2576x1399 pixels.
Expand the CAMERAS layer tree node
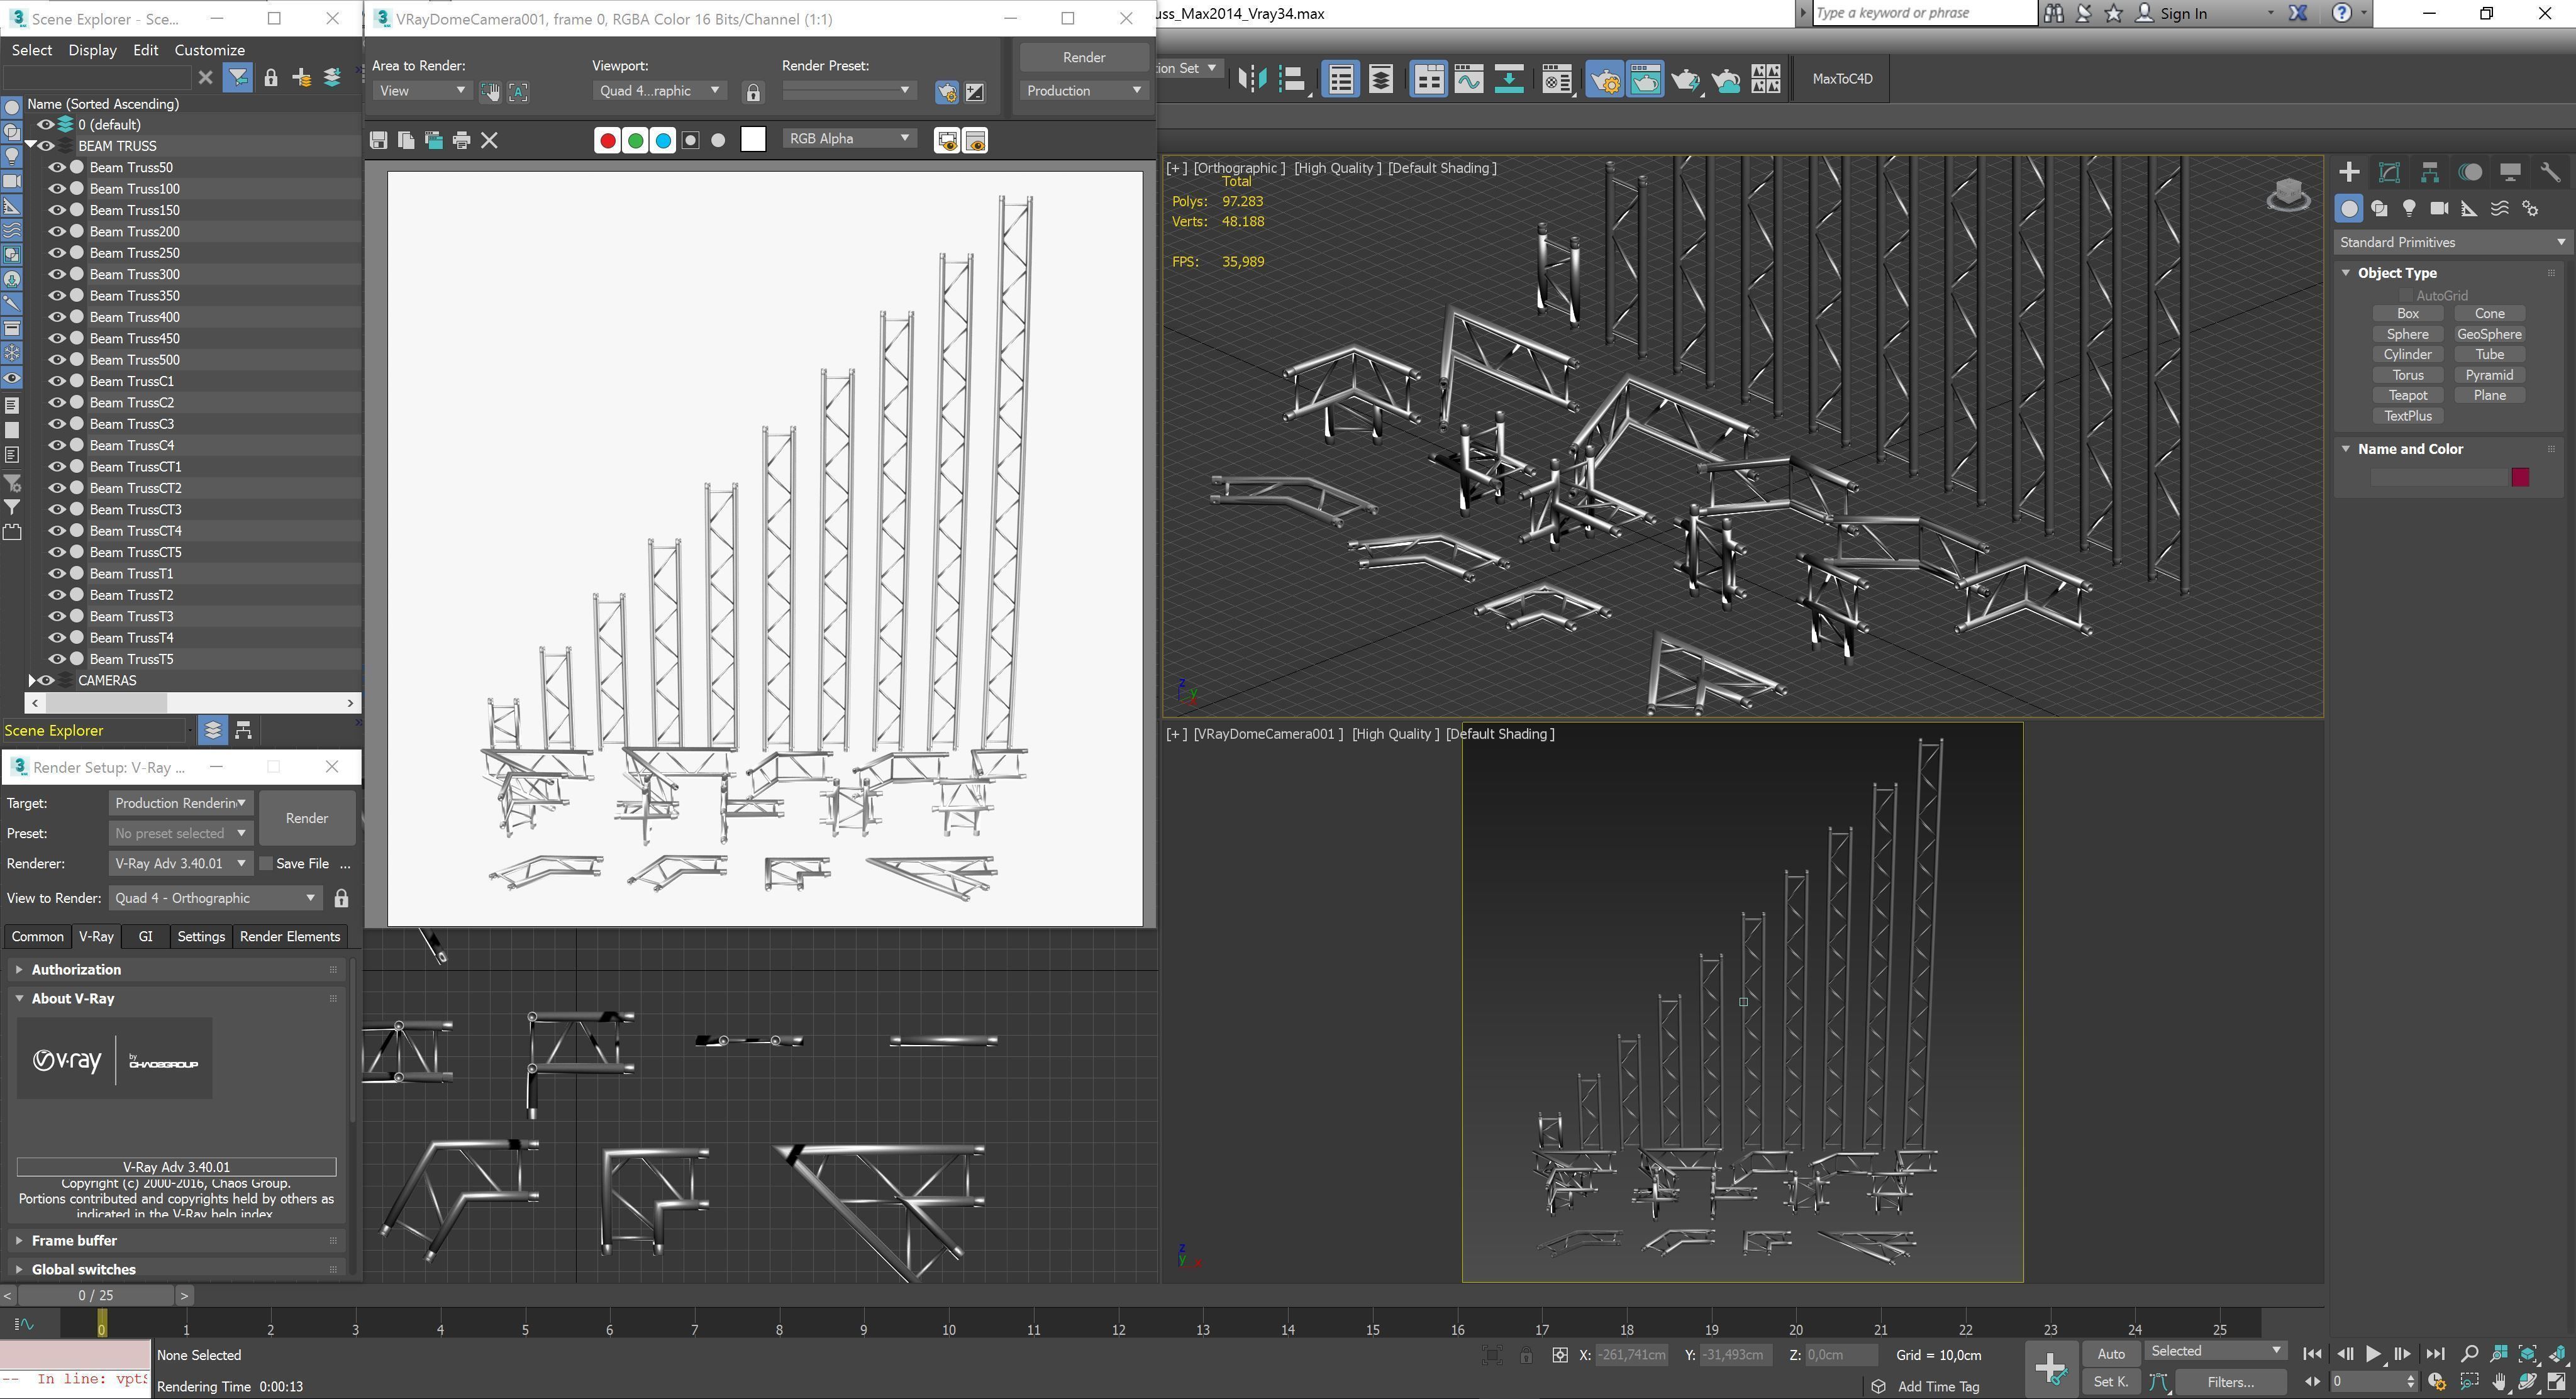click(32, 680)
